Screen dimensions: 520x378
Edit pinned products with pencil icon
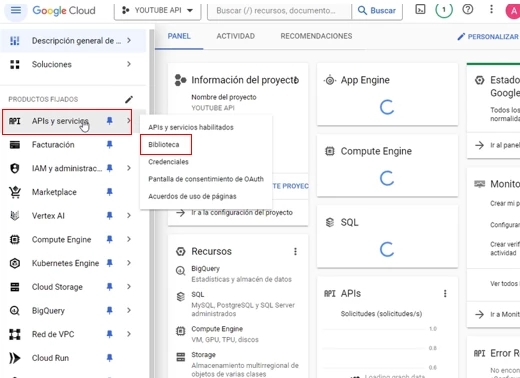click(129, 99)
